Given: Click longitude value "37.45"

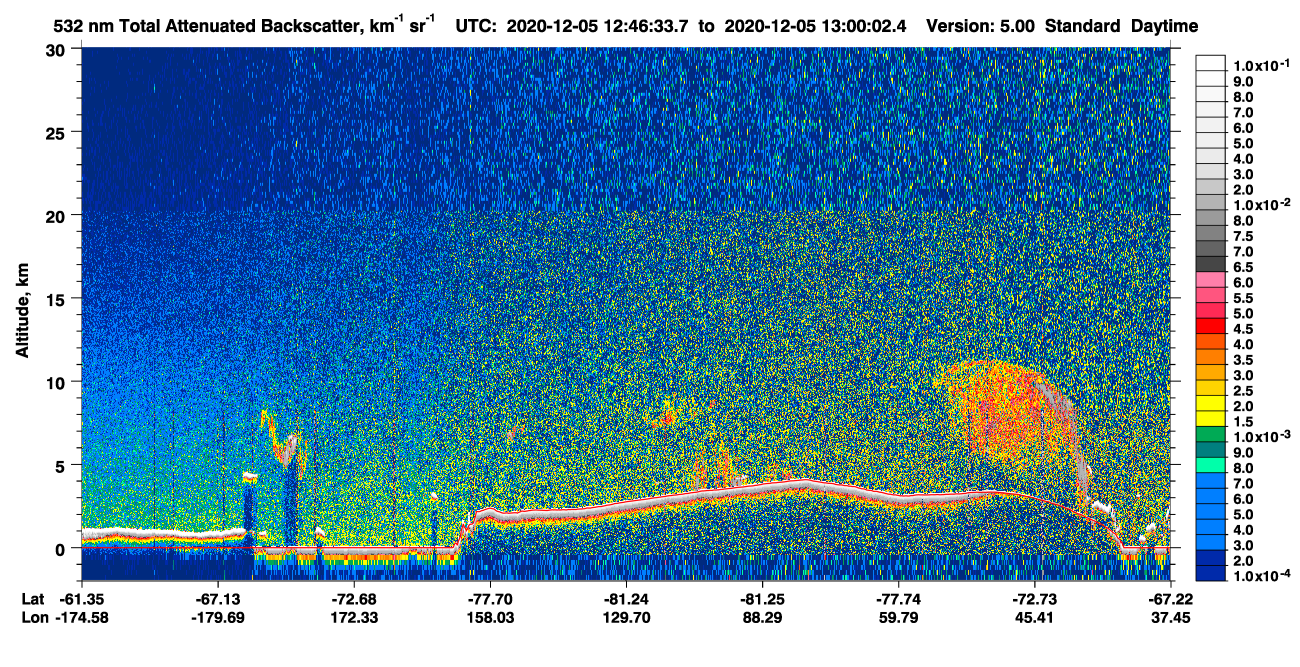Looking at the screenshot, I should click(1170, 617).
